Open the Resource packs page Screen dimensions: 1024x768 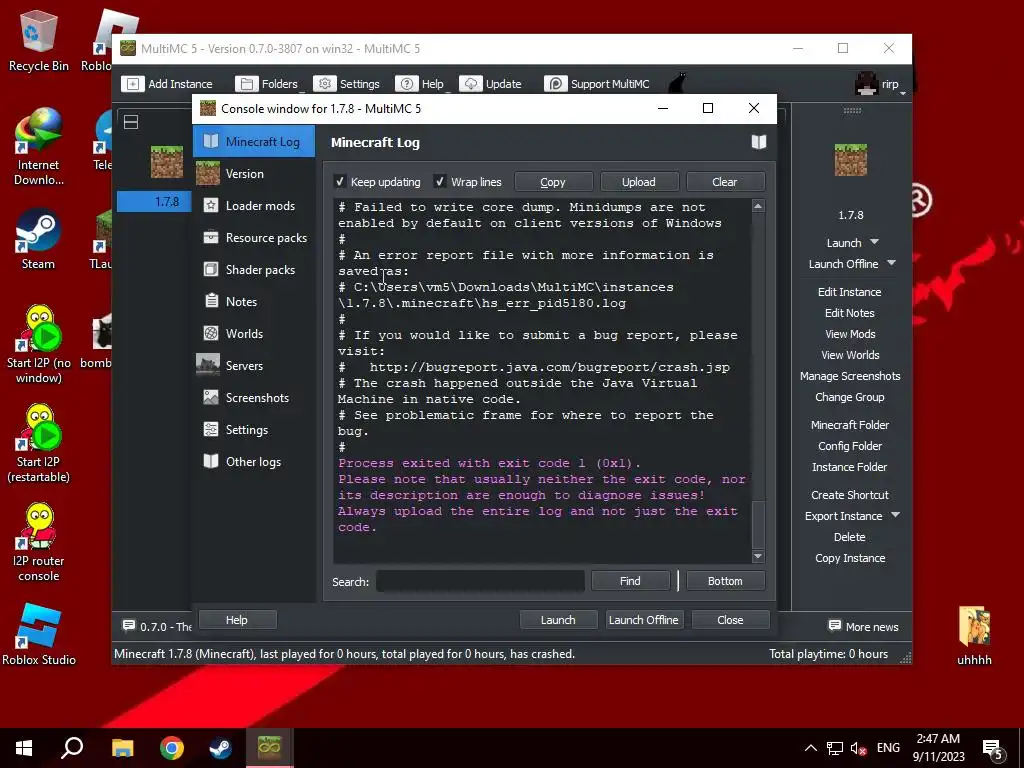pyautogui.click(x=254, y=237)
